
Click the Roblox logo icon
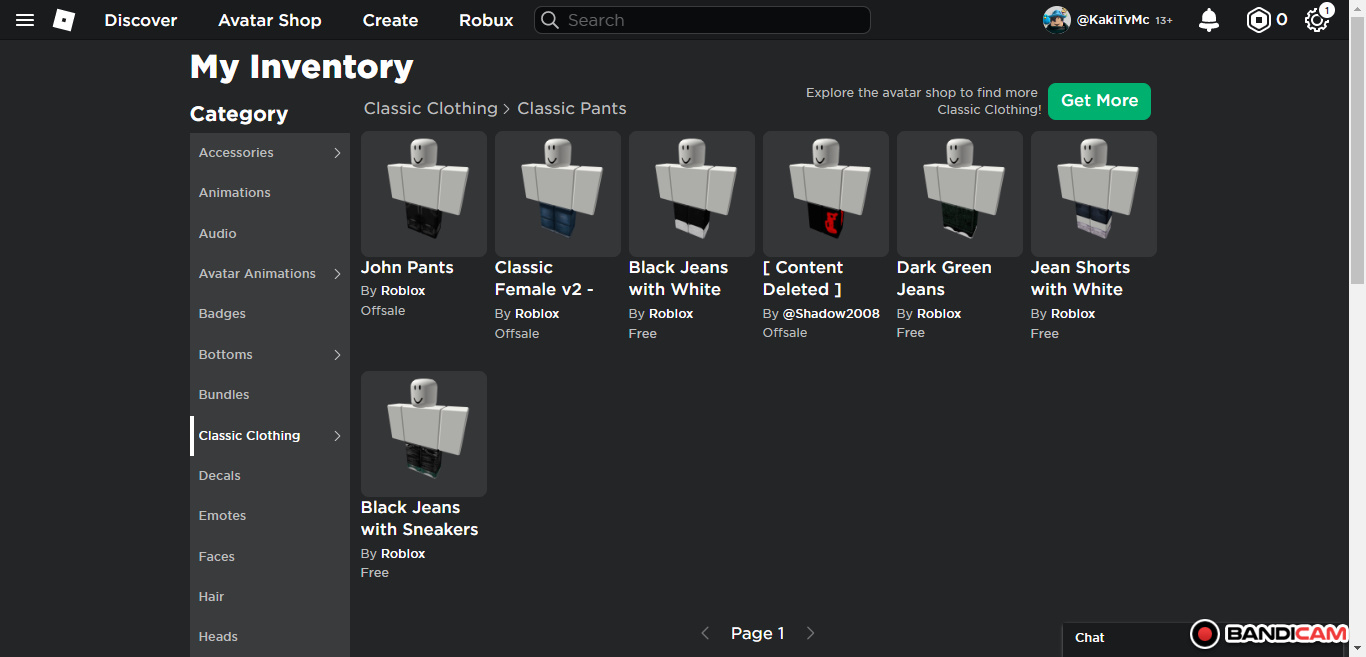pos(64,20)
